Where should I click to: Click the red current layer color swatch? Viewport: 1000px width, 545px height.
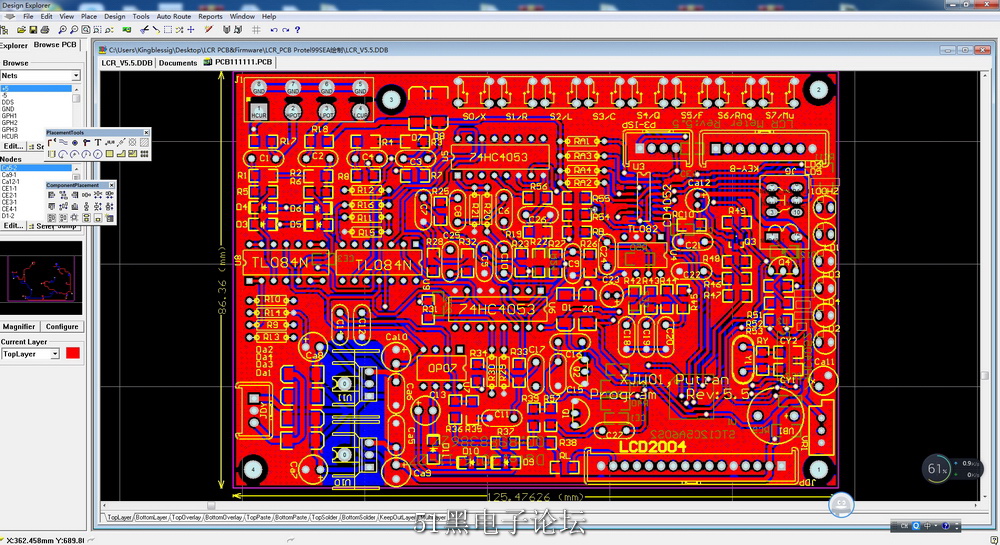coord(73,353)
